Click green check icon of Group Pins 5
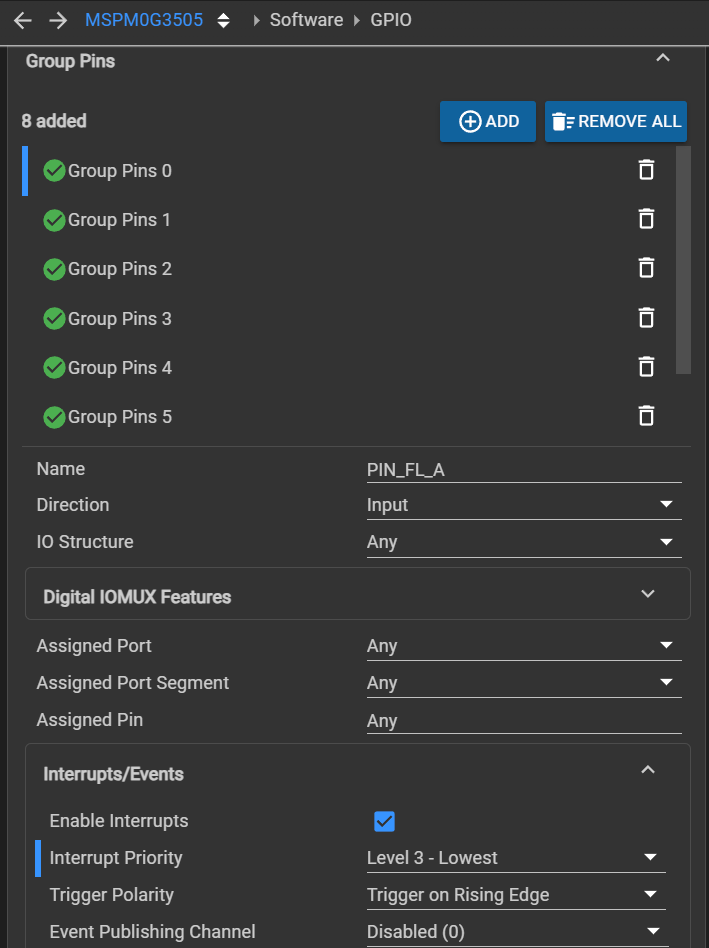 [54, 417]
